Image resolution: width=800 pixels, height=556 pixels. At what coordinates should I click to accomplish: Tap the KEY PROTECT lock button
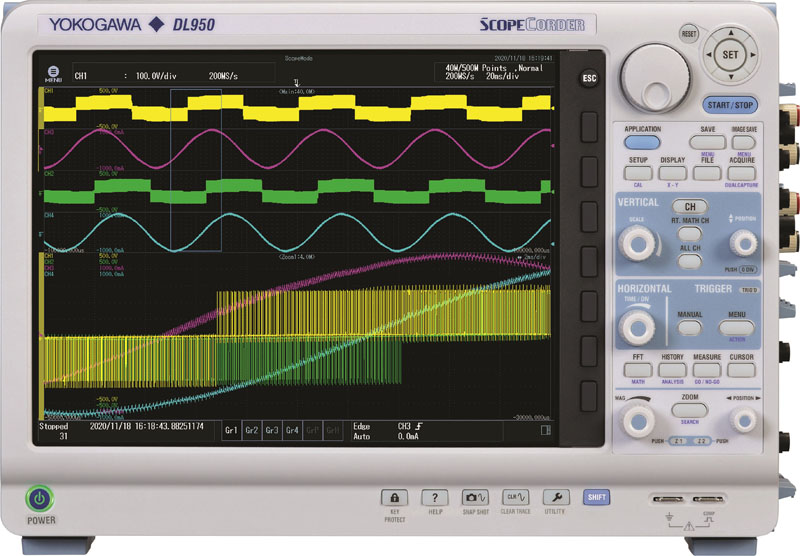click(394, 497)
